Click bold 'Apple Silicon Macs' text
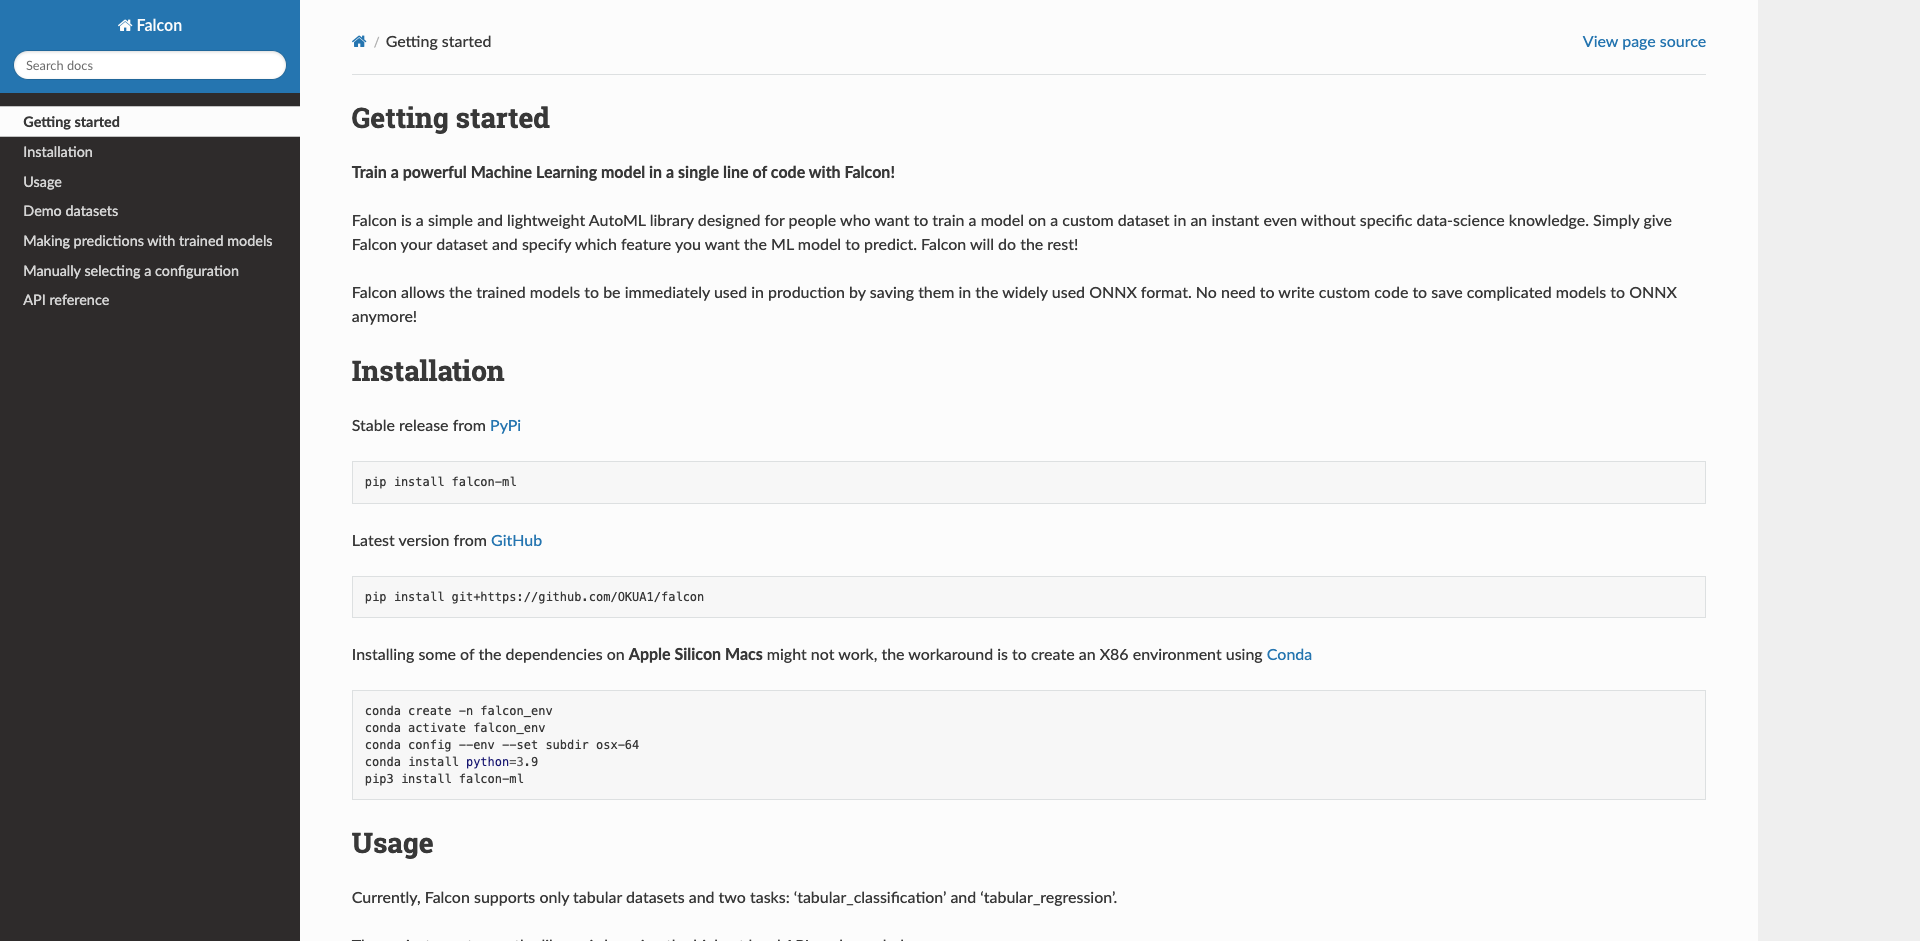1920x941 pixels. point(695,655)
